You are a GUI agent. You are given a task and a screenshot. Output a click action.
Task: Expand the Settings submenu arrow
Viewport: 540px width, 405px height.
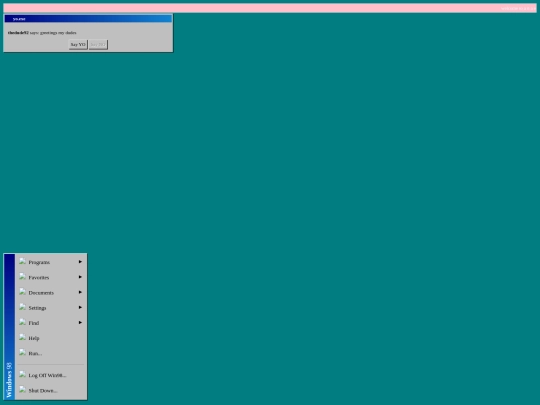[x=80, y=307]
